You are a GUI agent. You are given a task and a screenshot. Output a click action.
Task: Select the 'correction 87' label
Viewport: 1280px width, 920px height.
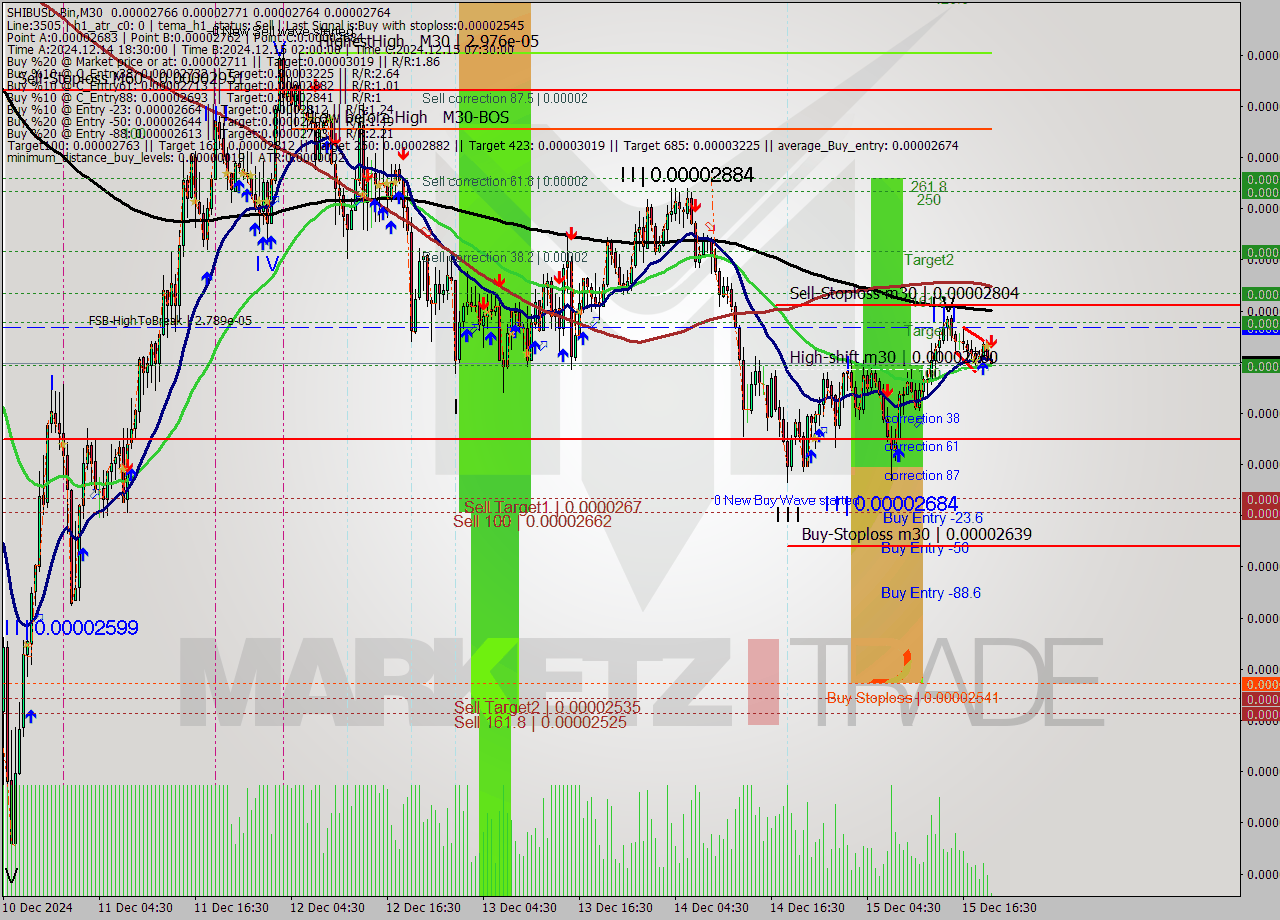click(x=922, y=476)
